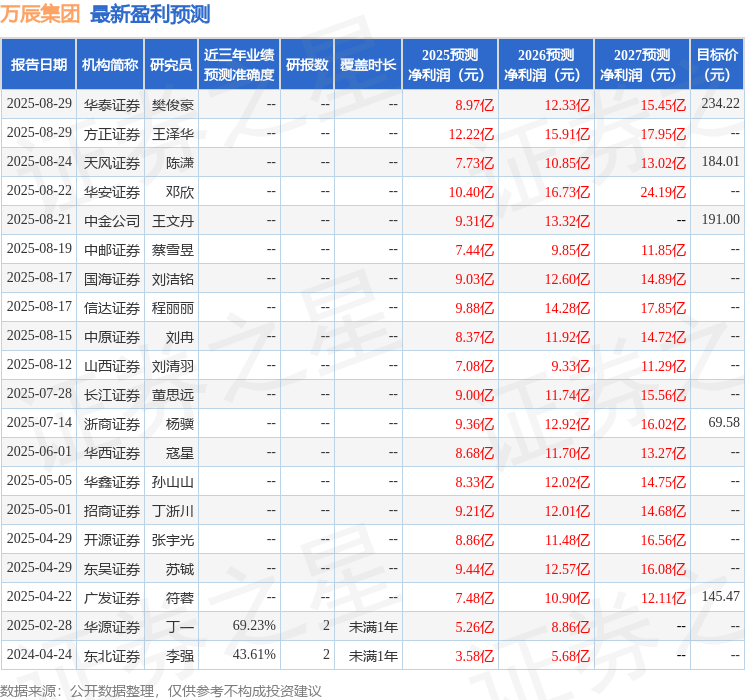
Task: Click analyst name 王文丹
Action: coord(173,221)
